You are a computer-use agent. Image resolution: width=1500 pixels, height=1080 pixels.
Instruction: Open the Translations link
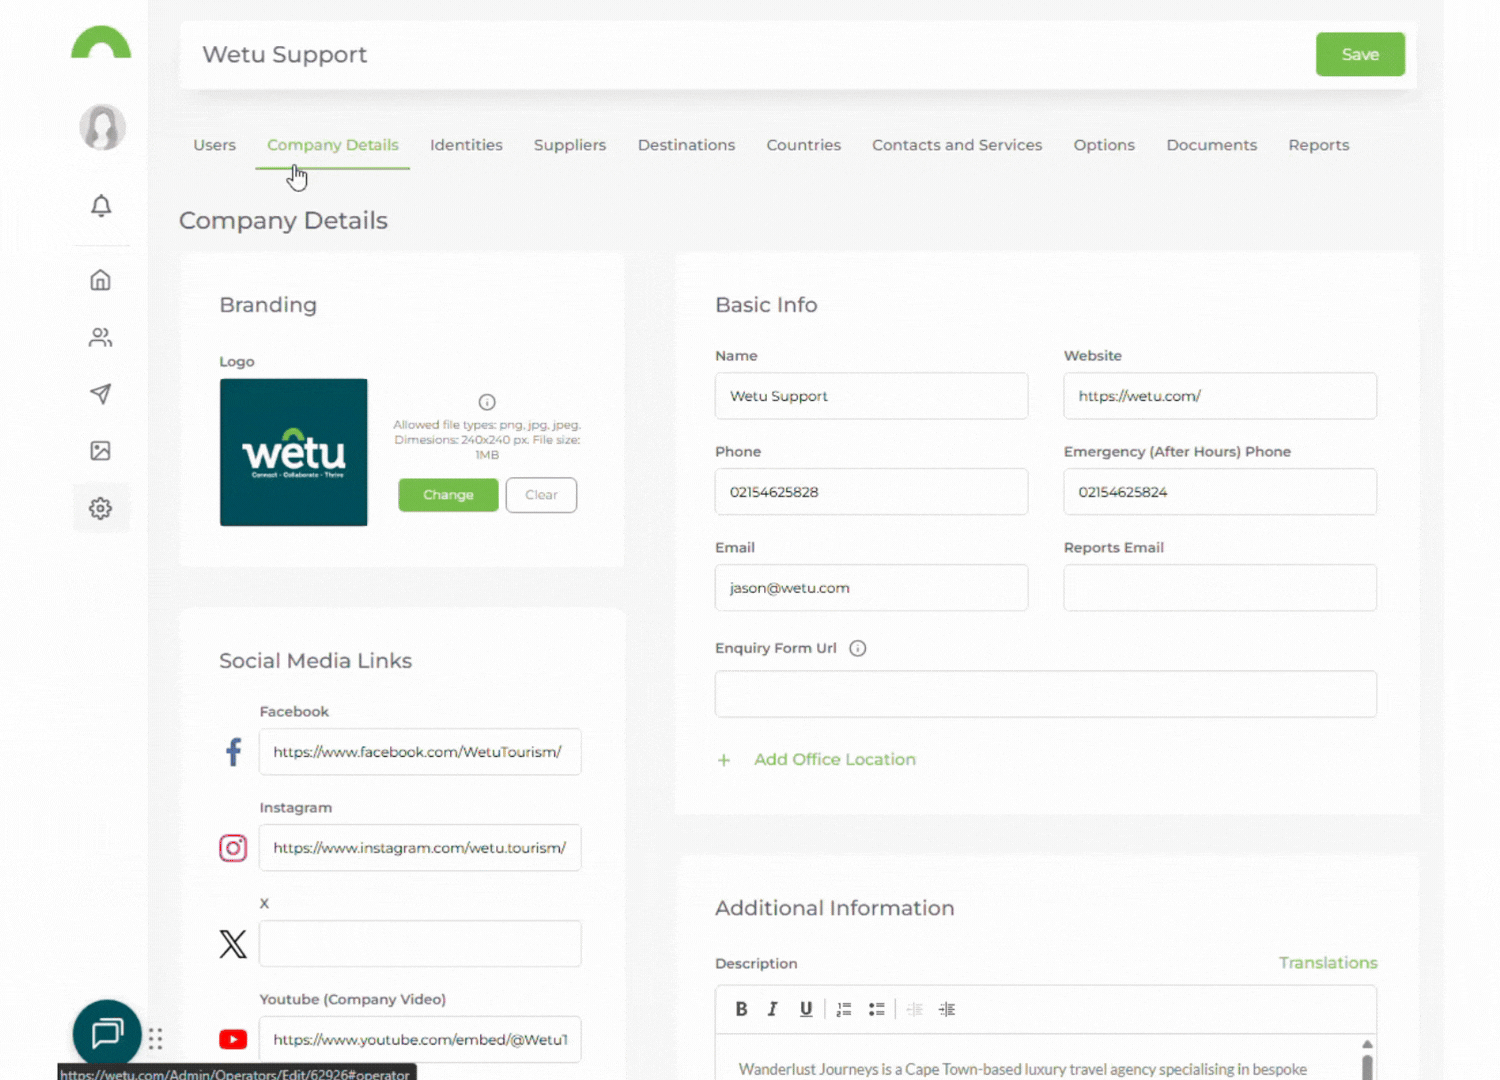pos(1327,963)
